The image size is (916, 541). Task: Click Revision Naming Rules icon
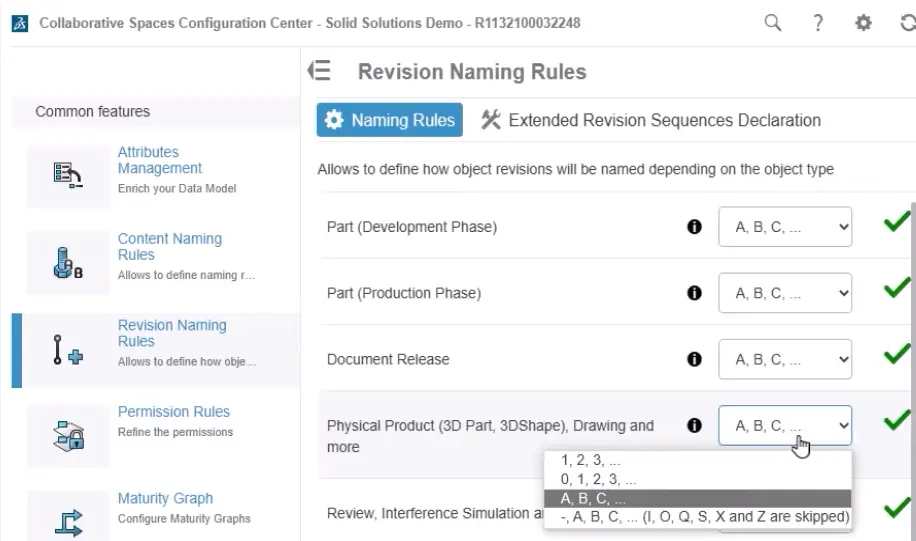coord(68,350)
